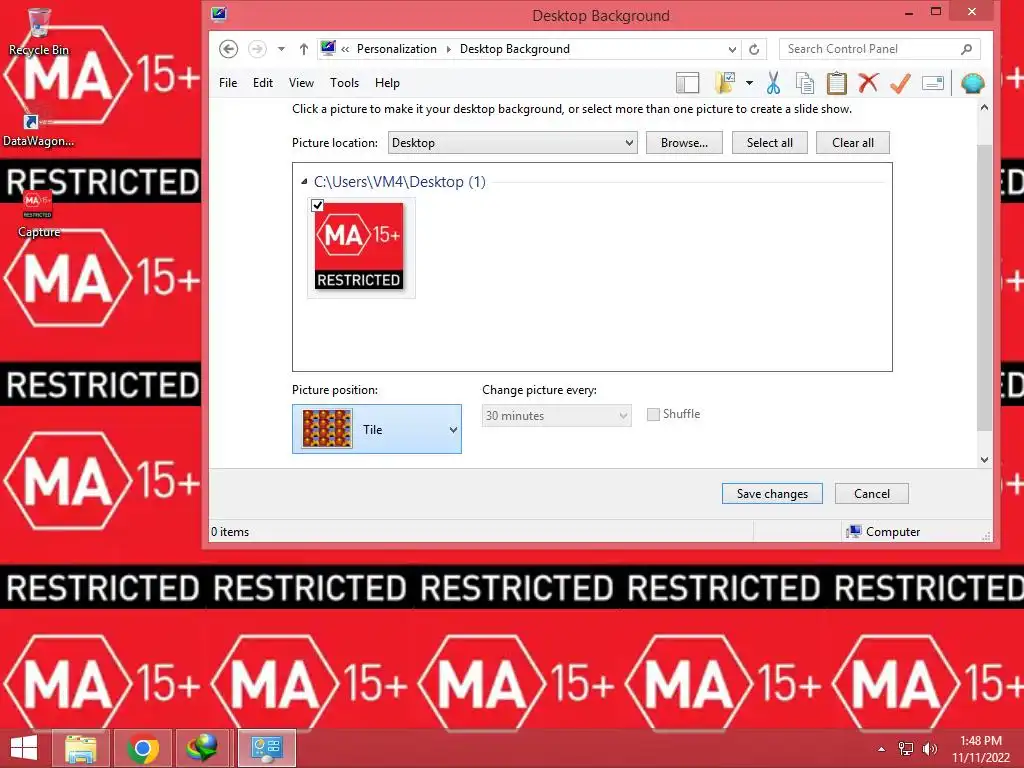Open the Help menu
Image resolution: width=1024 pixels, height=768 pixels.
click(x=387, y=83)
